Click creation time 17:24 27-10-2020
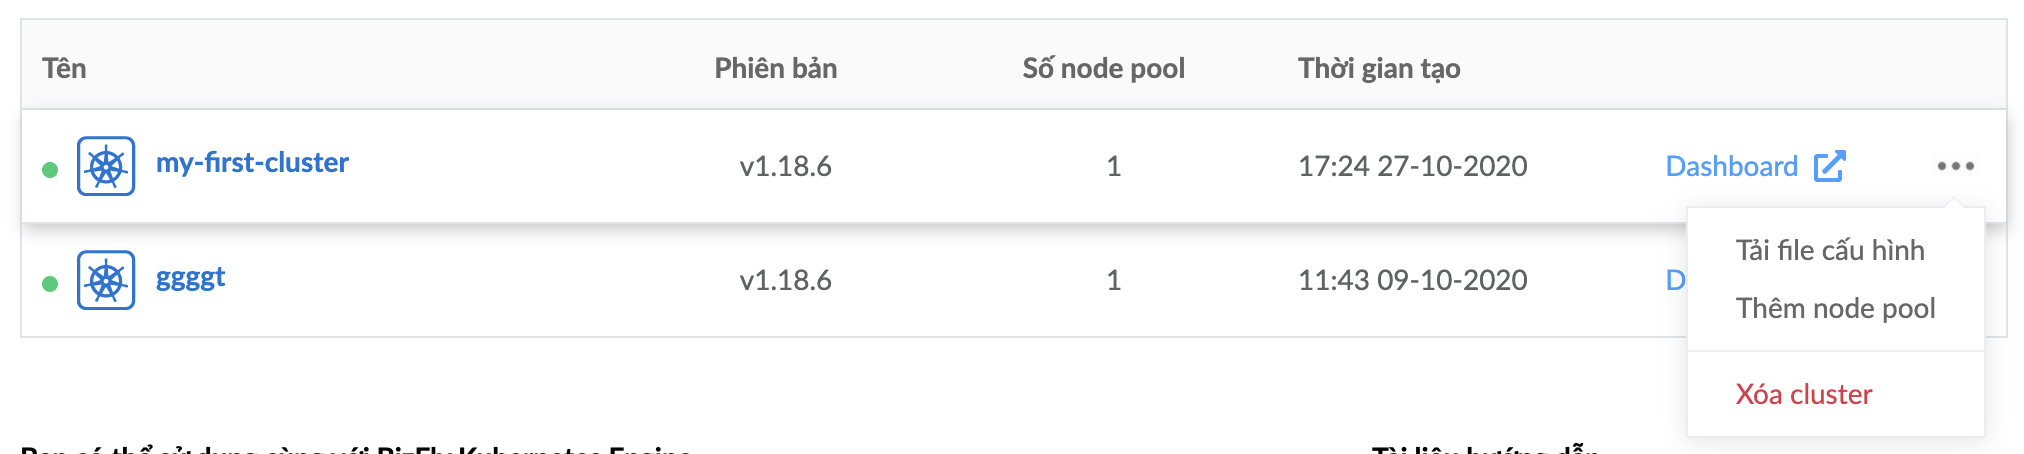Image resolution: width=2024 pixels, height=454 pixels. [1412, 166]
